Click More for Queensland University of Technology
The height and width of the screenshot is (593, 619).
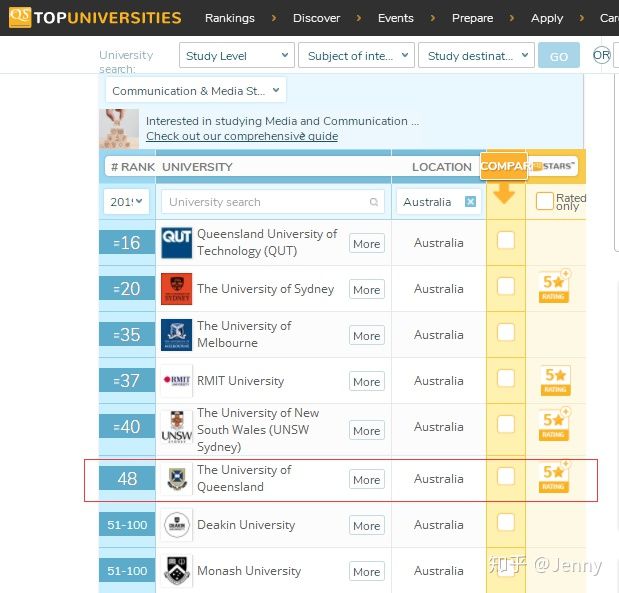367,244
